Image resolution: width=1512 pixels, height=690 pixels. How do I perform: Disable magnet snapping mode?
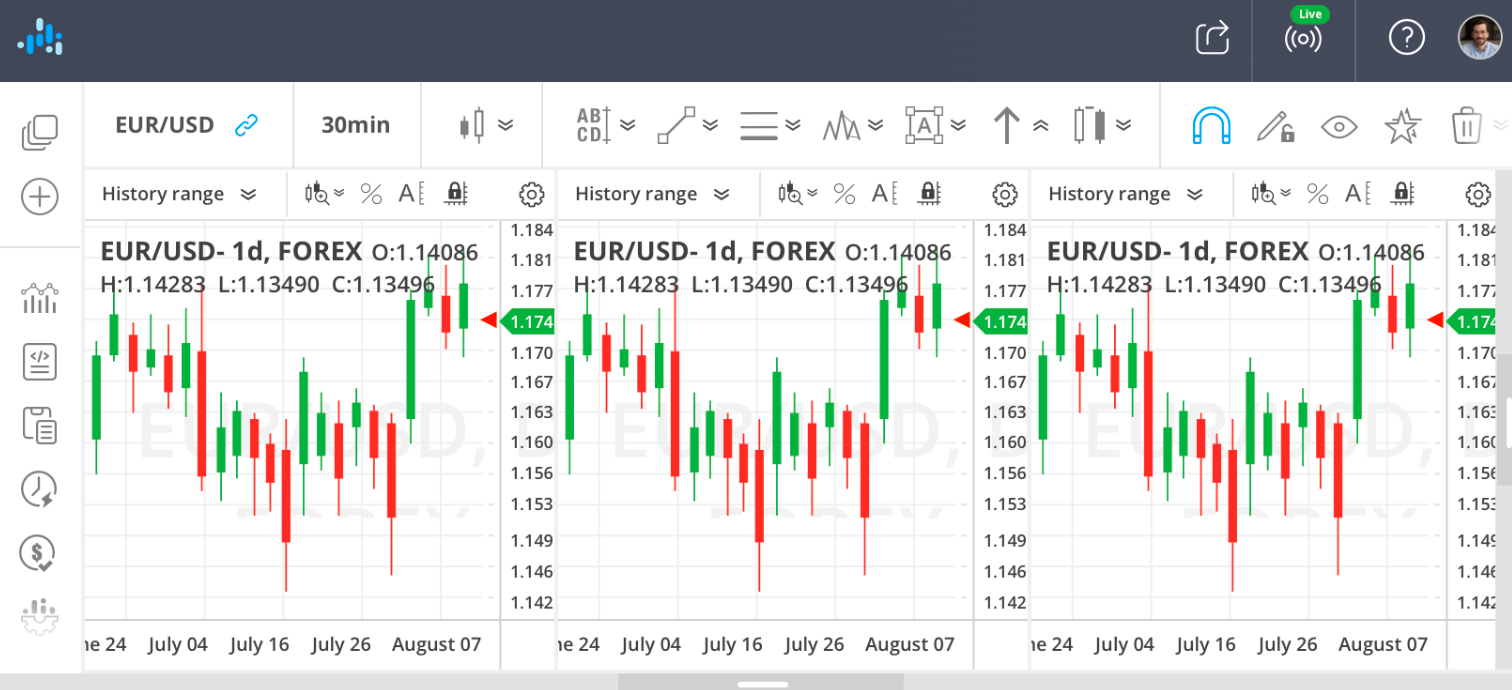pos(1211,124)
